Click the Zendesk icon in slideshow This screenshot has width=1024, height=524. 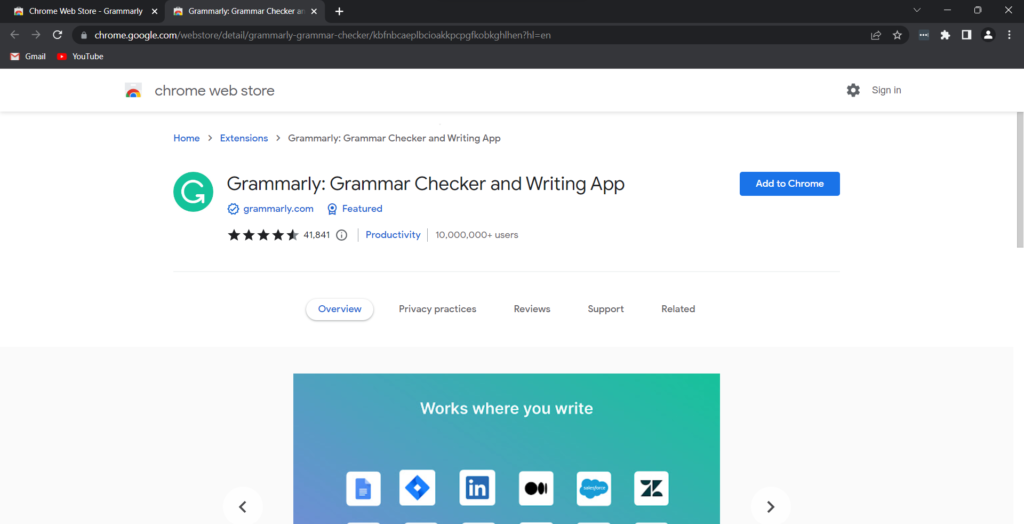point(651,488)
